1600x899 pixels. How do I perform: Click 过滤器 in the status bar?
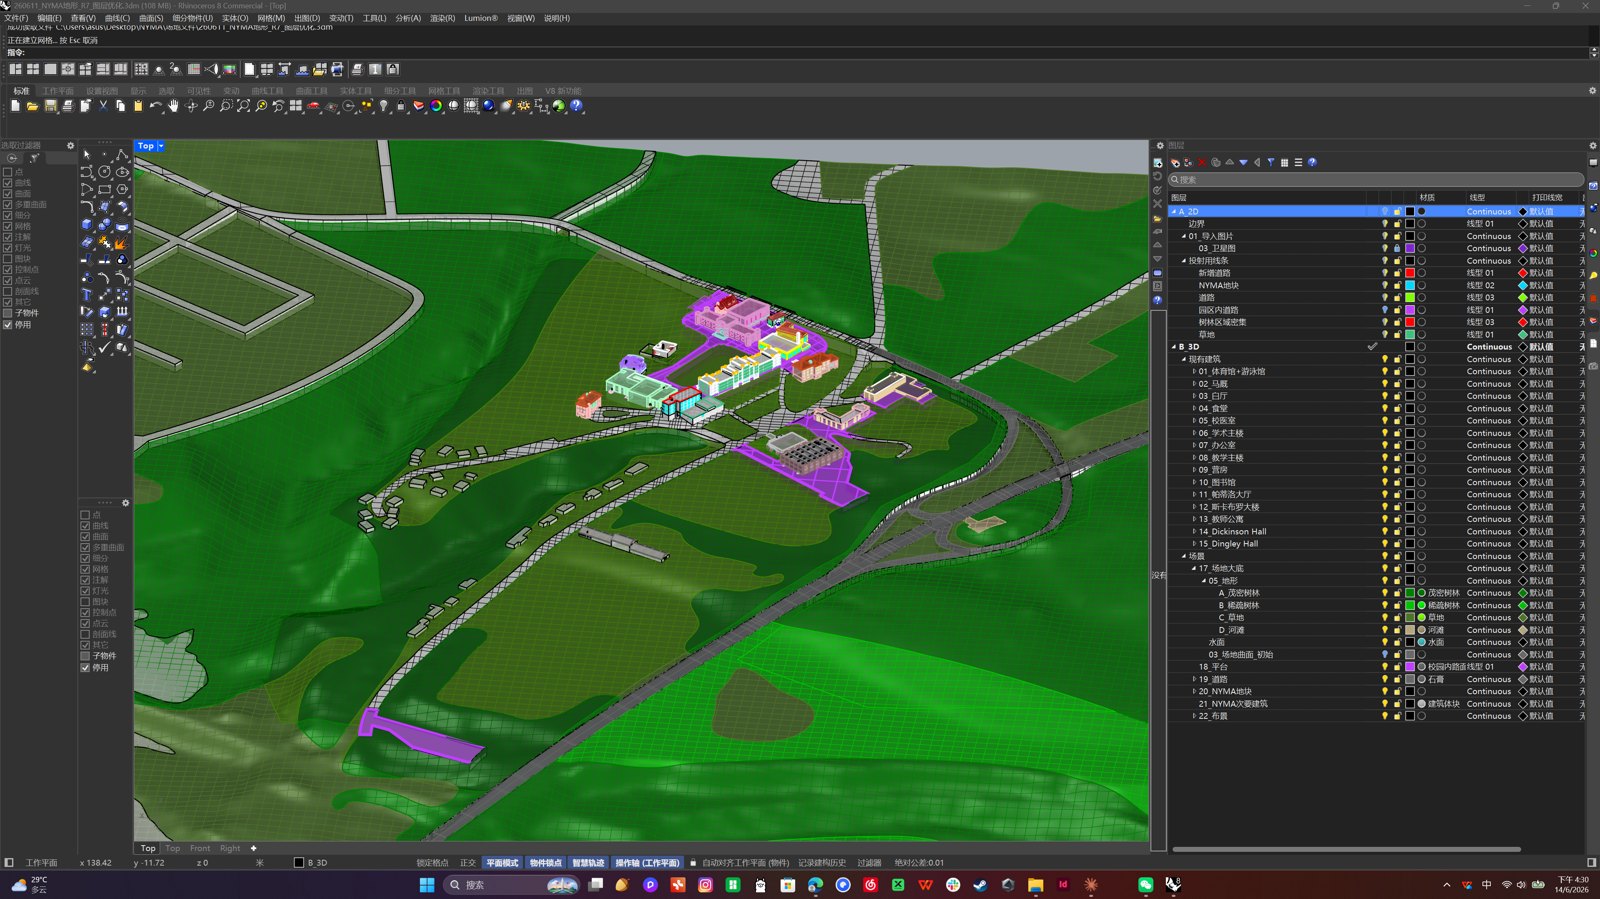pos(869,863)
